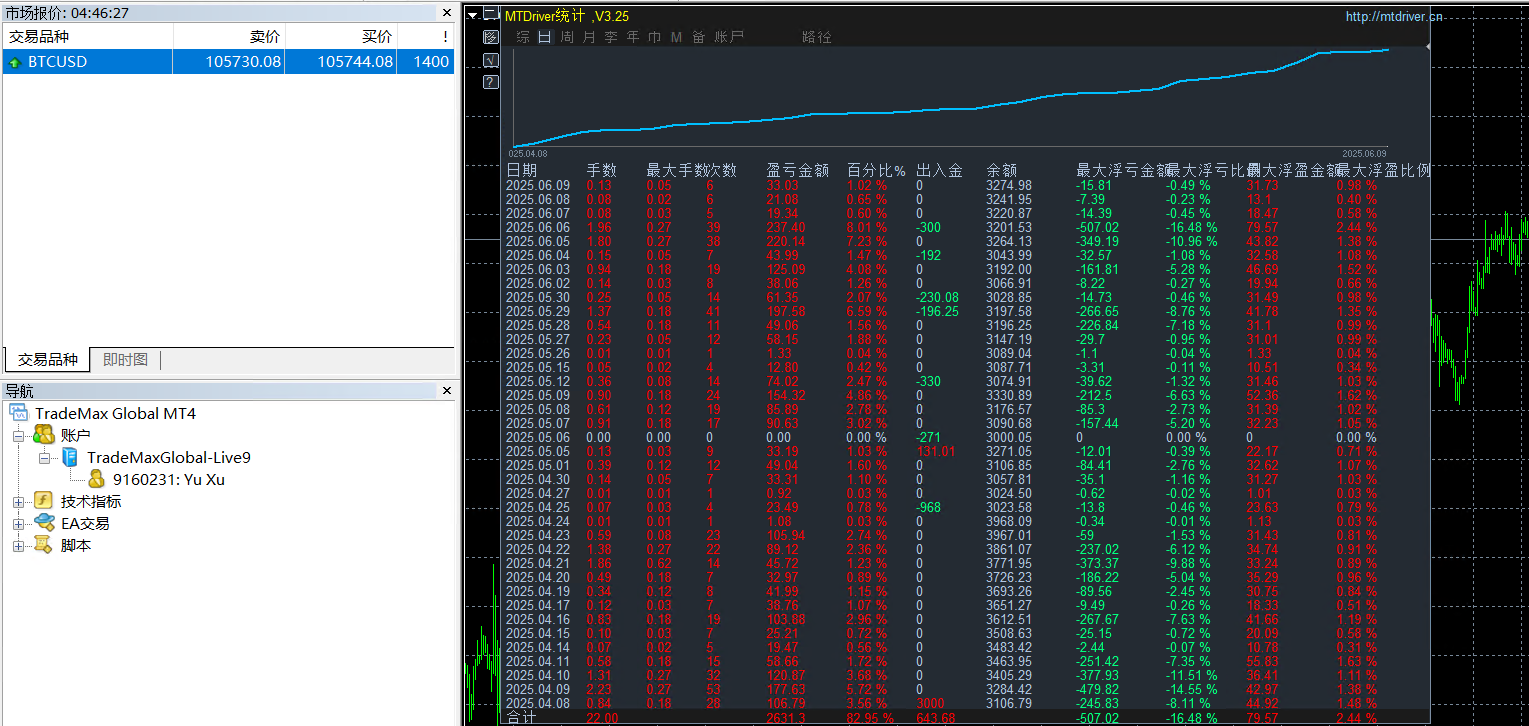Screen dimensions: 1529x726
Task: Switch to the 即时图 tick chart tab
Action: (x=125, y=360)
